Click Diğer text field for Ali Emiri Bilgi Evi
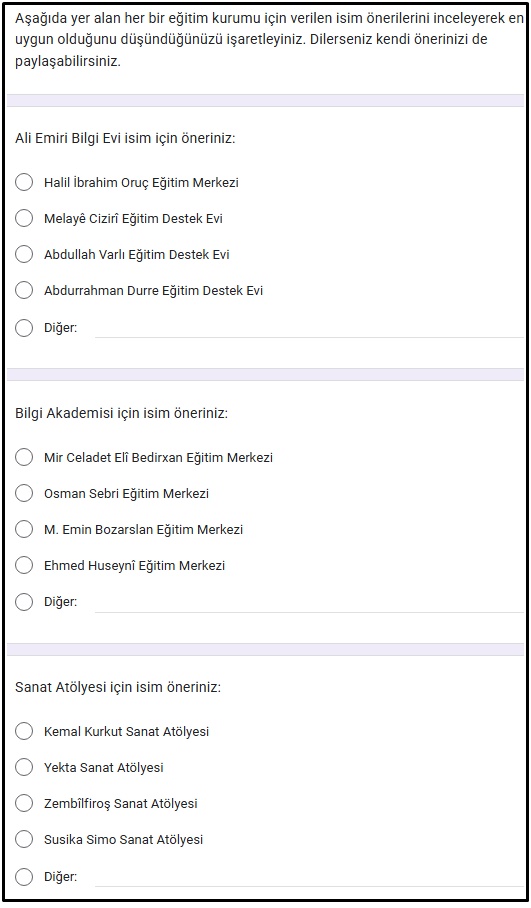This screenshot has height=908, width=531. pos(309,328)
